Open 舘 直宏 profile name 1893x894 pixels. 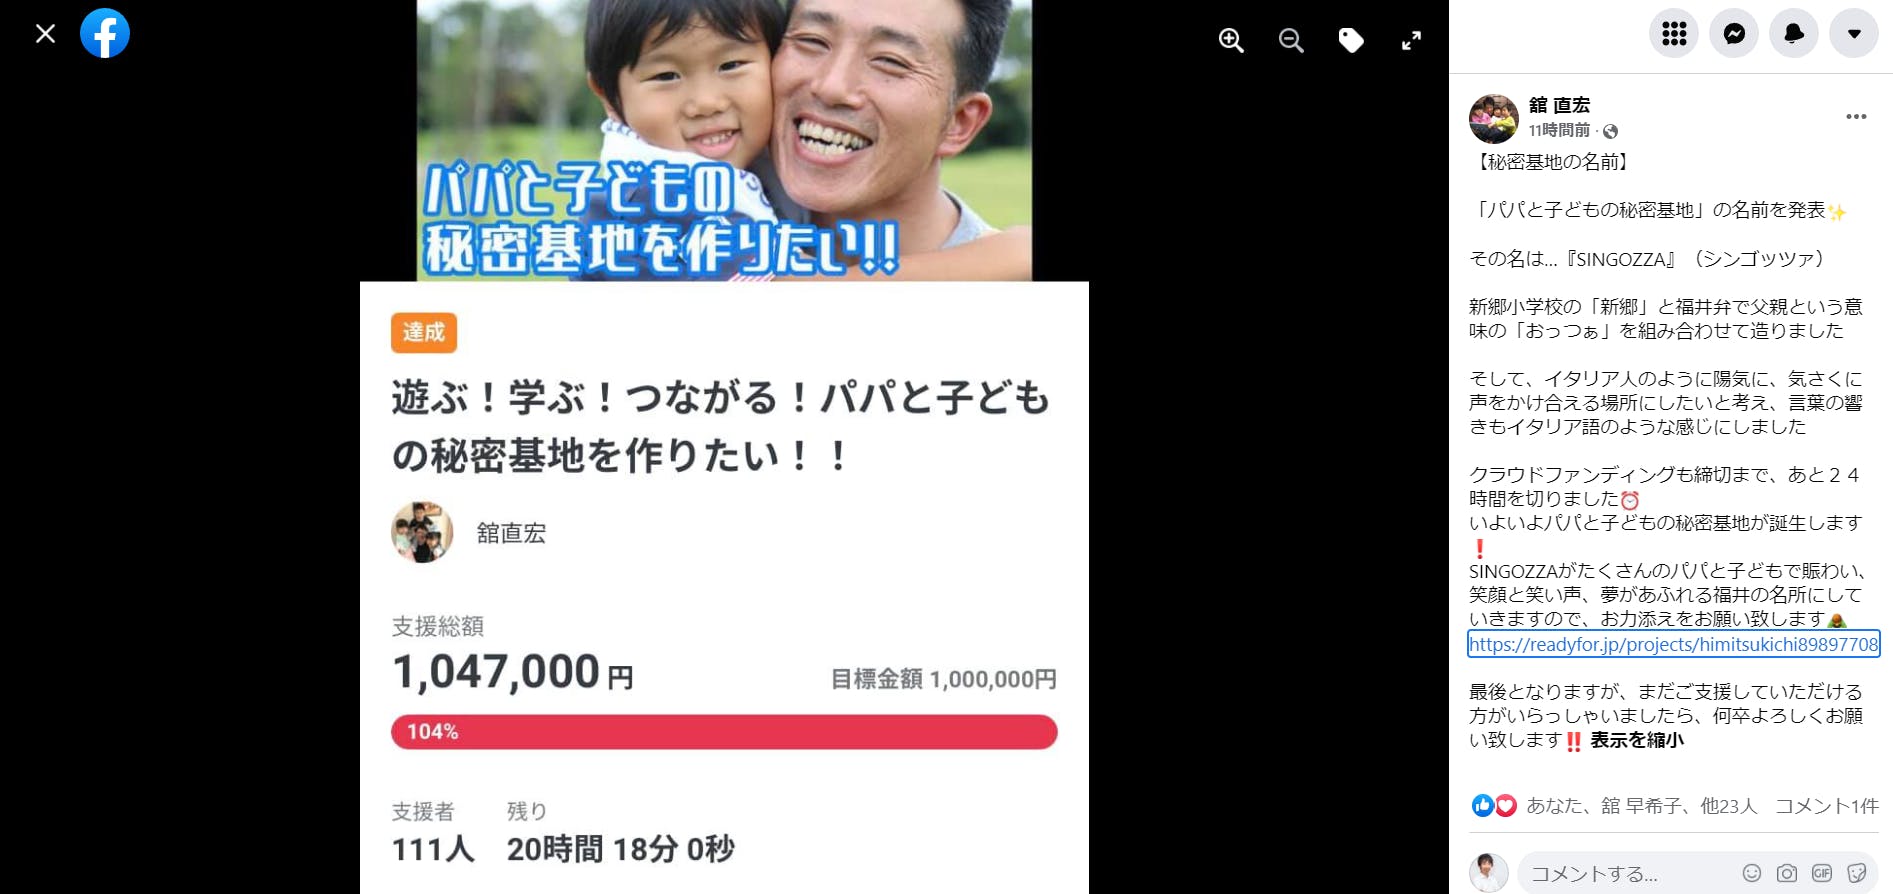pos(1559,105)
